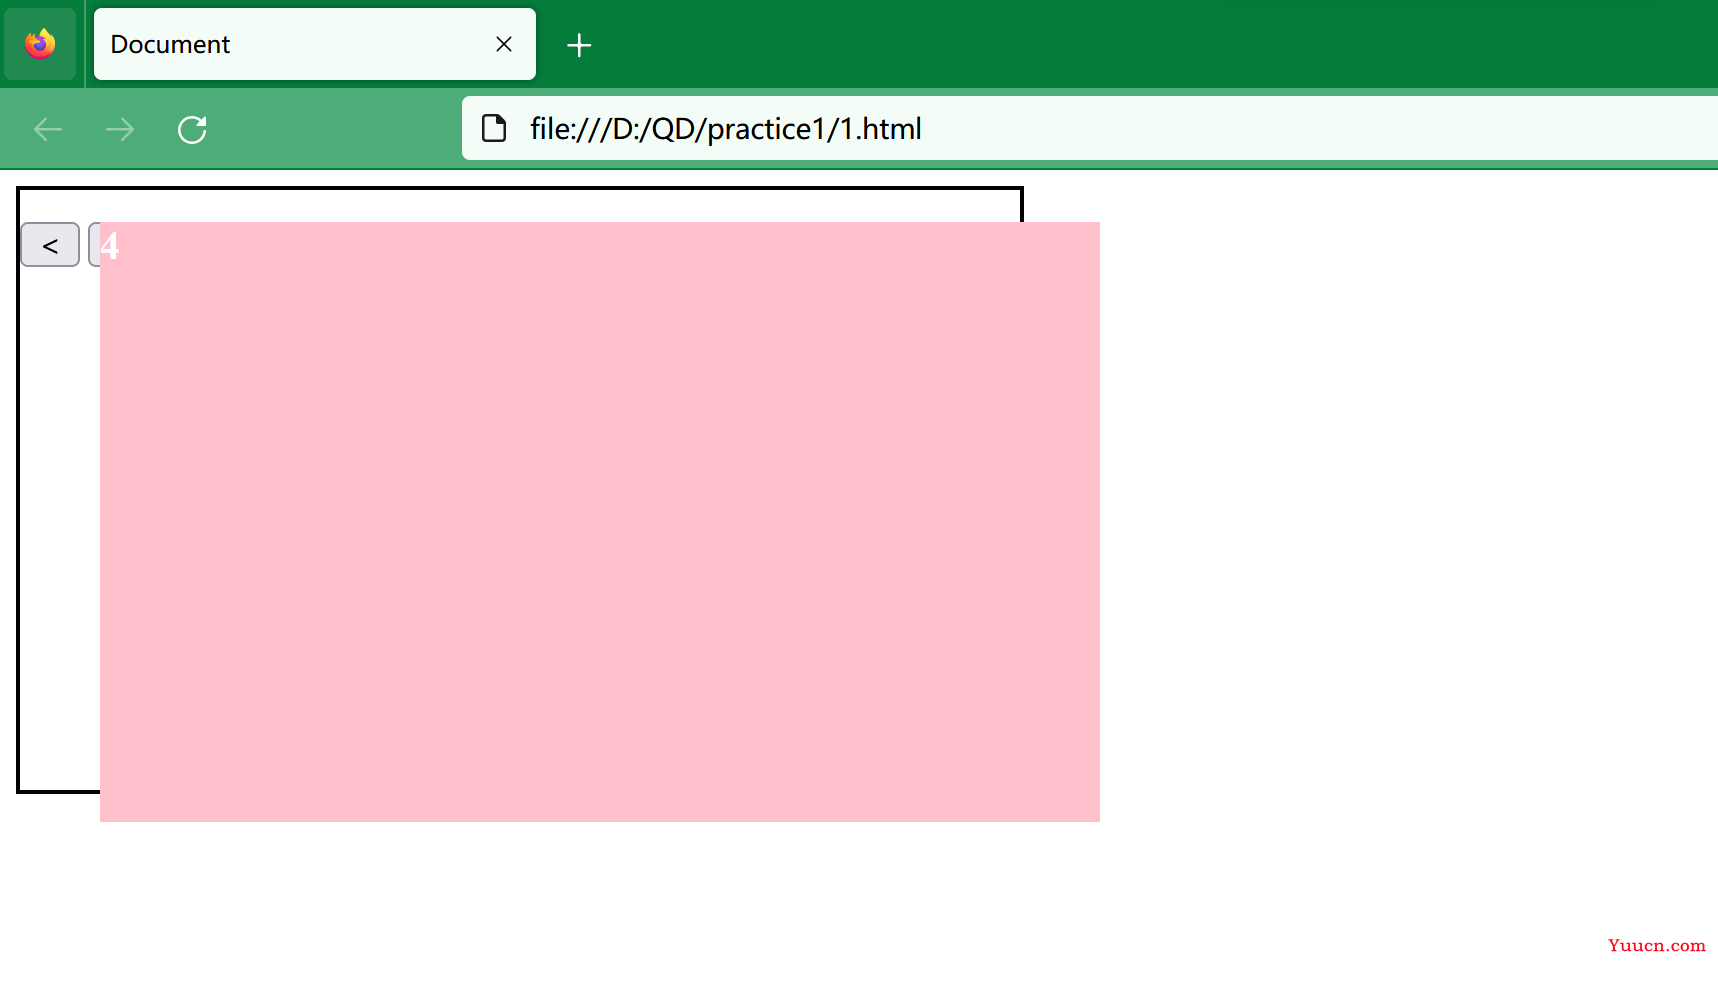Focus the address bar URL field
The width and height of the screenshot is (1718, 1000).
[1090, 128]
